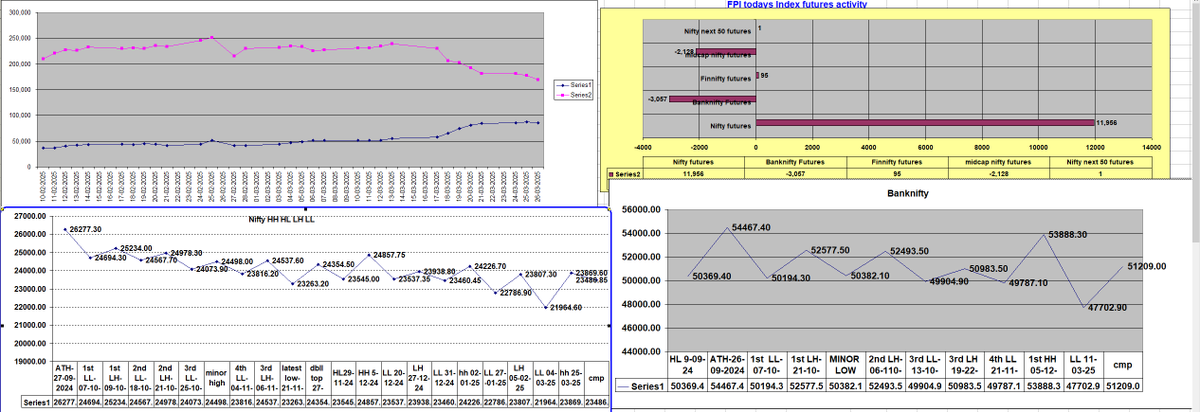Click 56000.00 axis value on Banknifty chart
The image size is (1200, 412).
[641, 210]
